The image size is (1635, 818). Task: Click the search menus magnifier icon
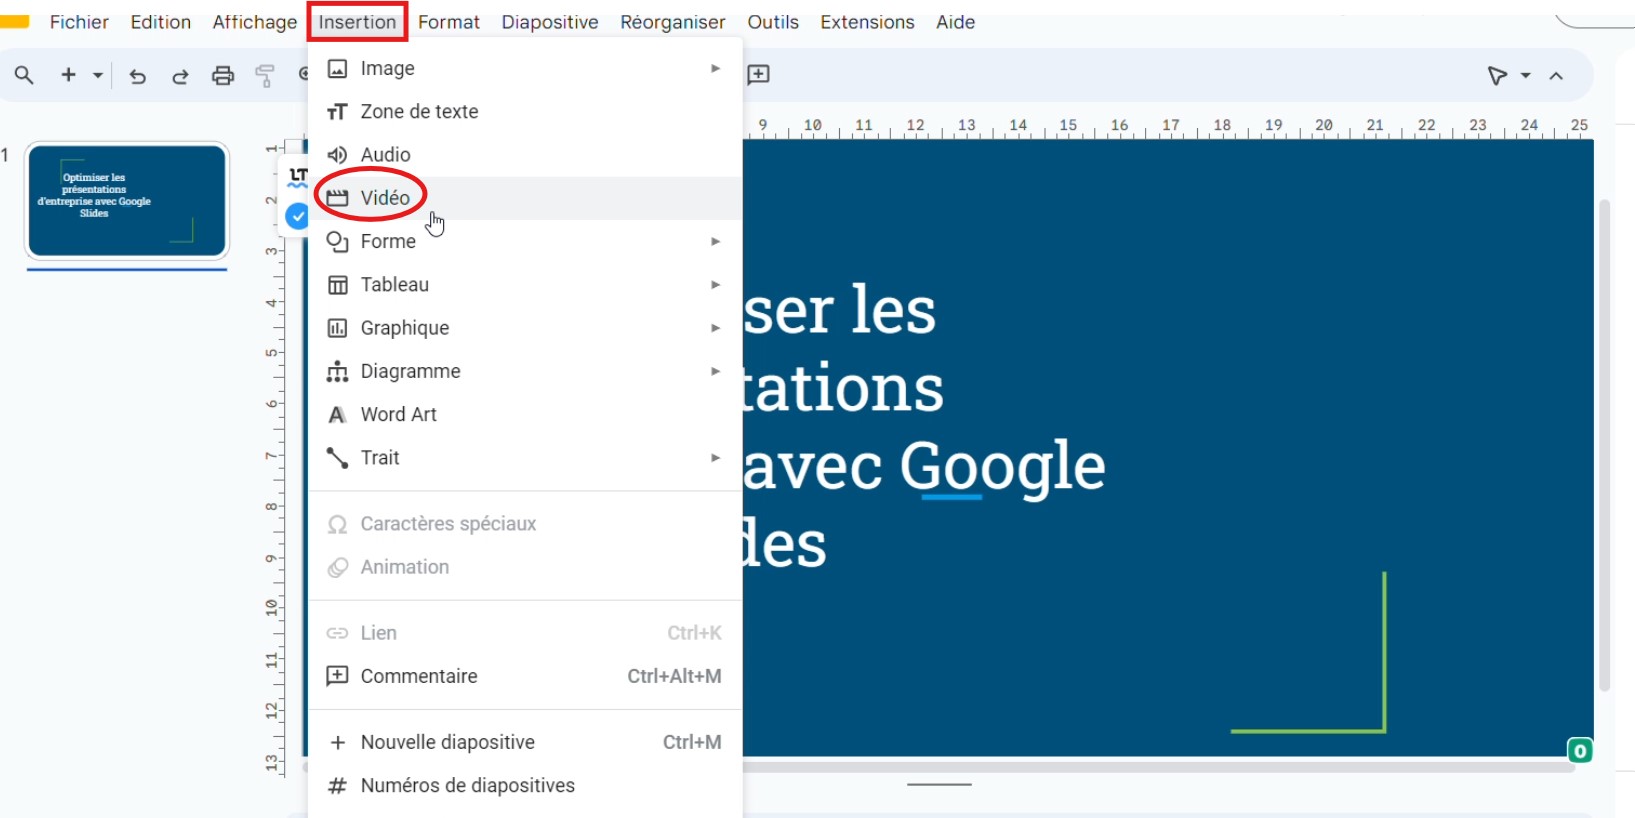pyautogui.click(x=24, y=75)
